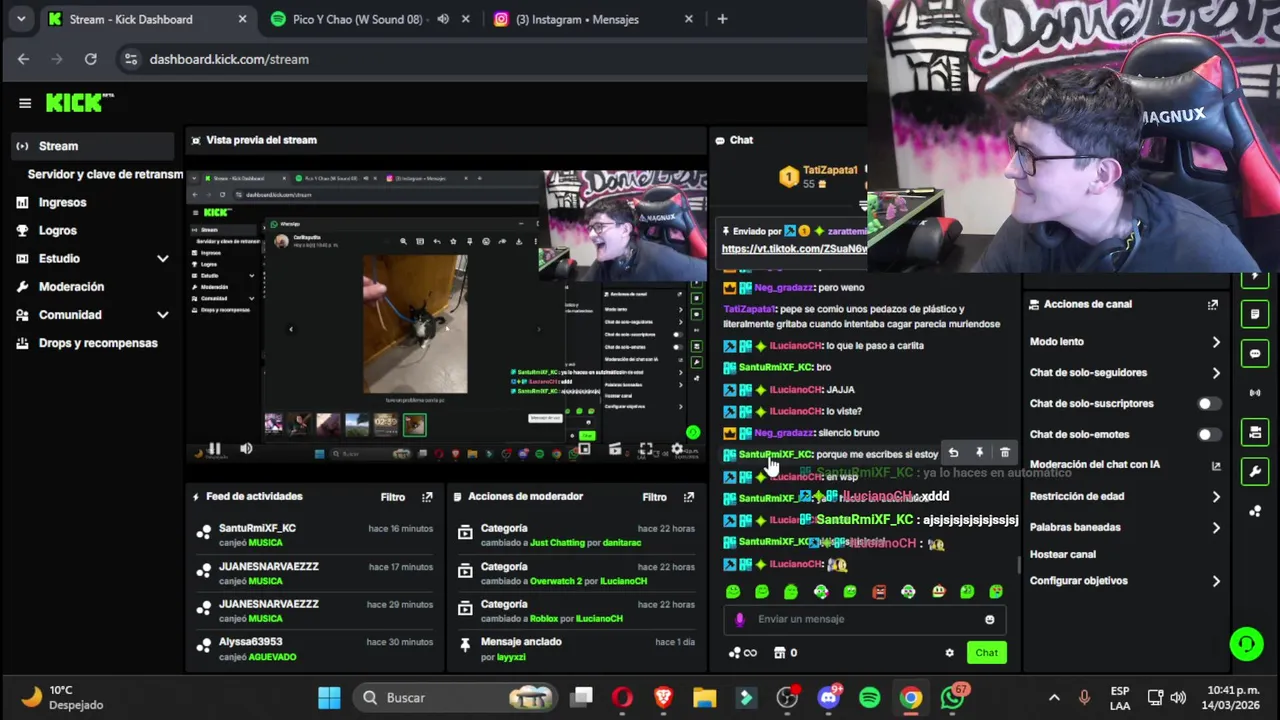Image resolution: width=1280 pixels, height=720 pixels.
Task: Click Mensaje anclado moderator entry
Action: pos(576,649)
